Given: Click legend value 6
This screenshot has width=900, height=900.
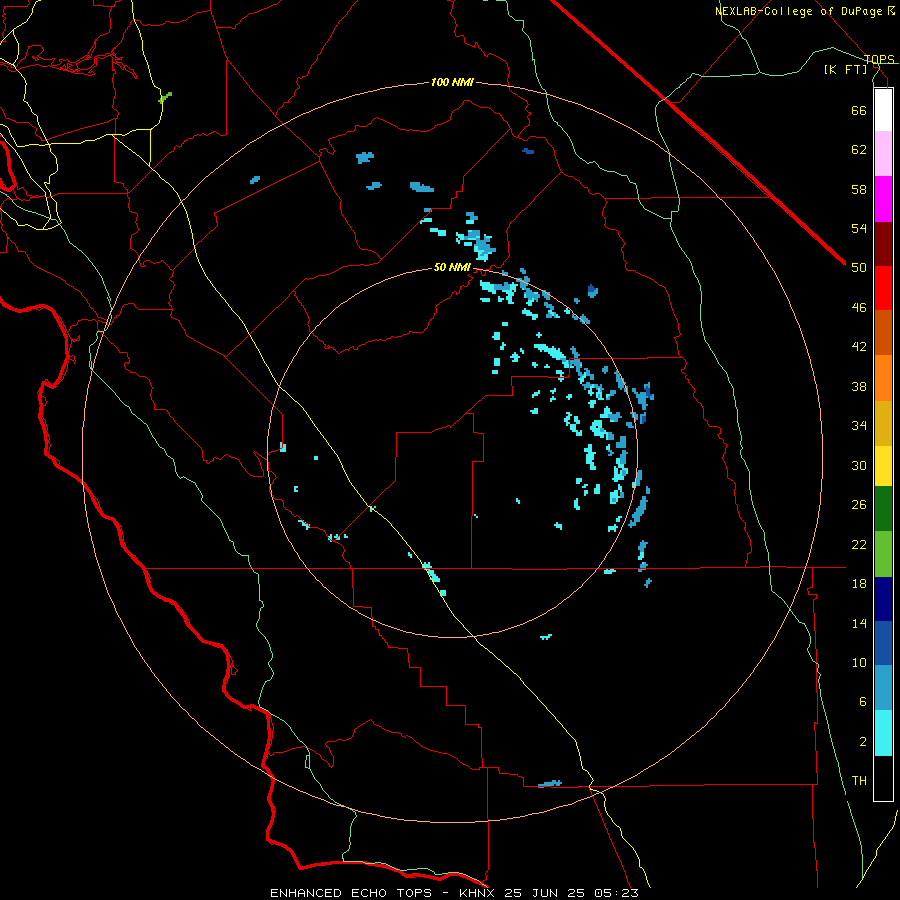Looking at the screenshot, I should click(863, 702).
